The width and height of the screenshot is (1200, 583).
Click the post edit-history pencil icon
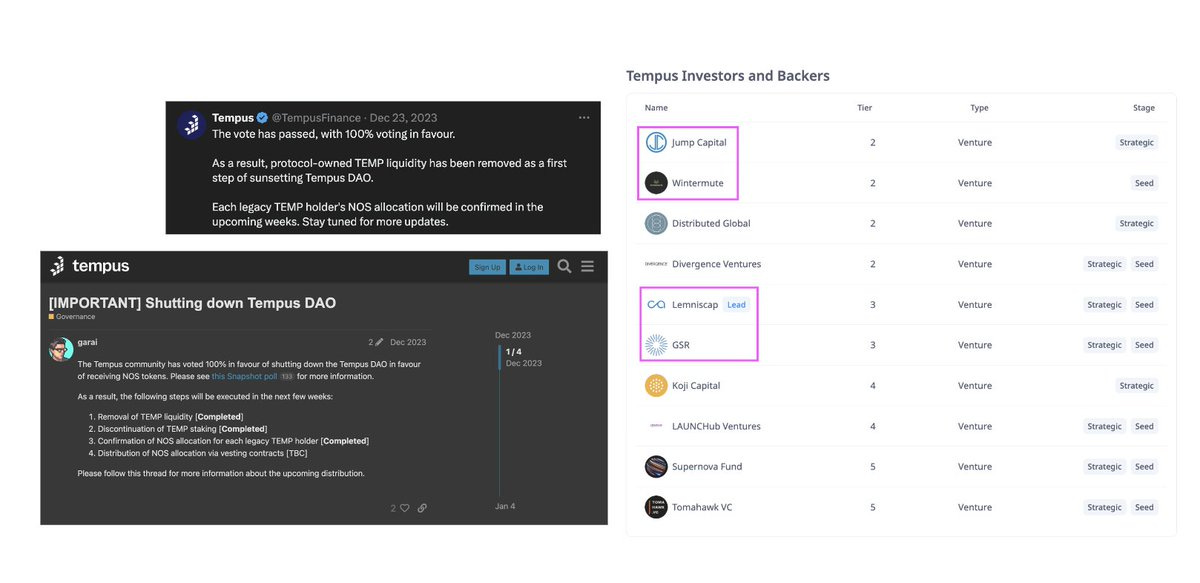tap(379, 342)
